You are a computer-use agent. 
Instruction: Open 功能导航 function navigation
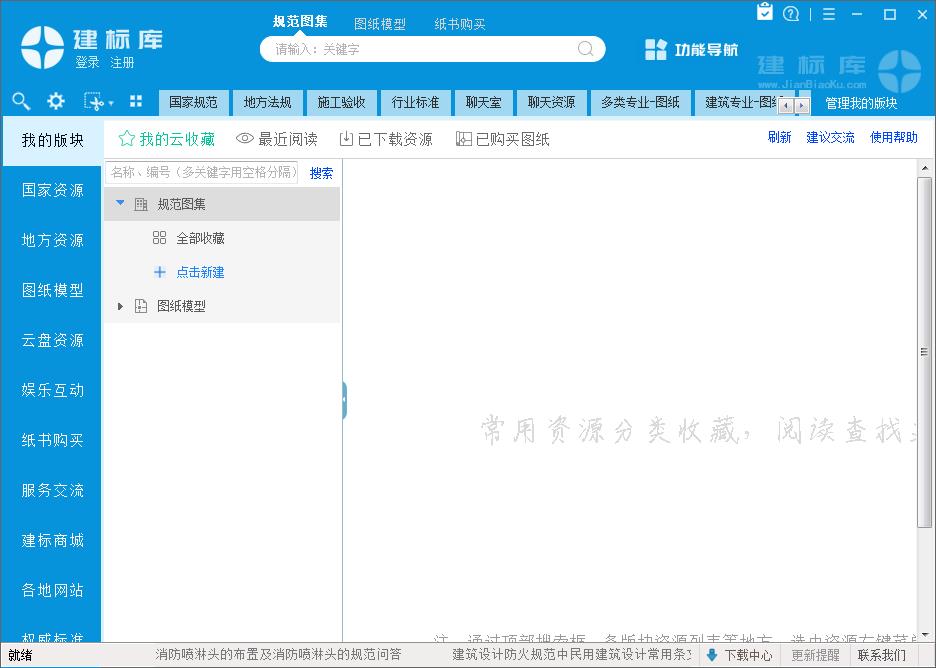(692, 49)
